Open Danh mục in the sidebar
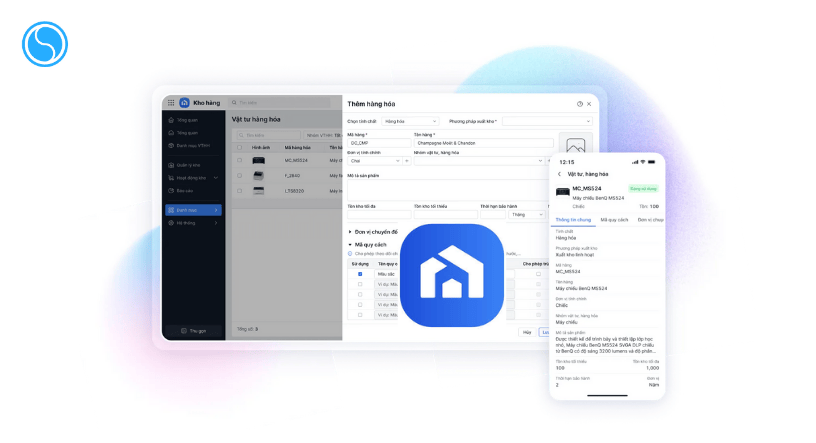The width and height of the screenshot is (816, 443). pyautogui.click(x=192, y=210)
